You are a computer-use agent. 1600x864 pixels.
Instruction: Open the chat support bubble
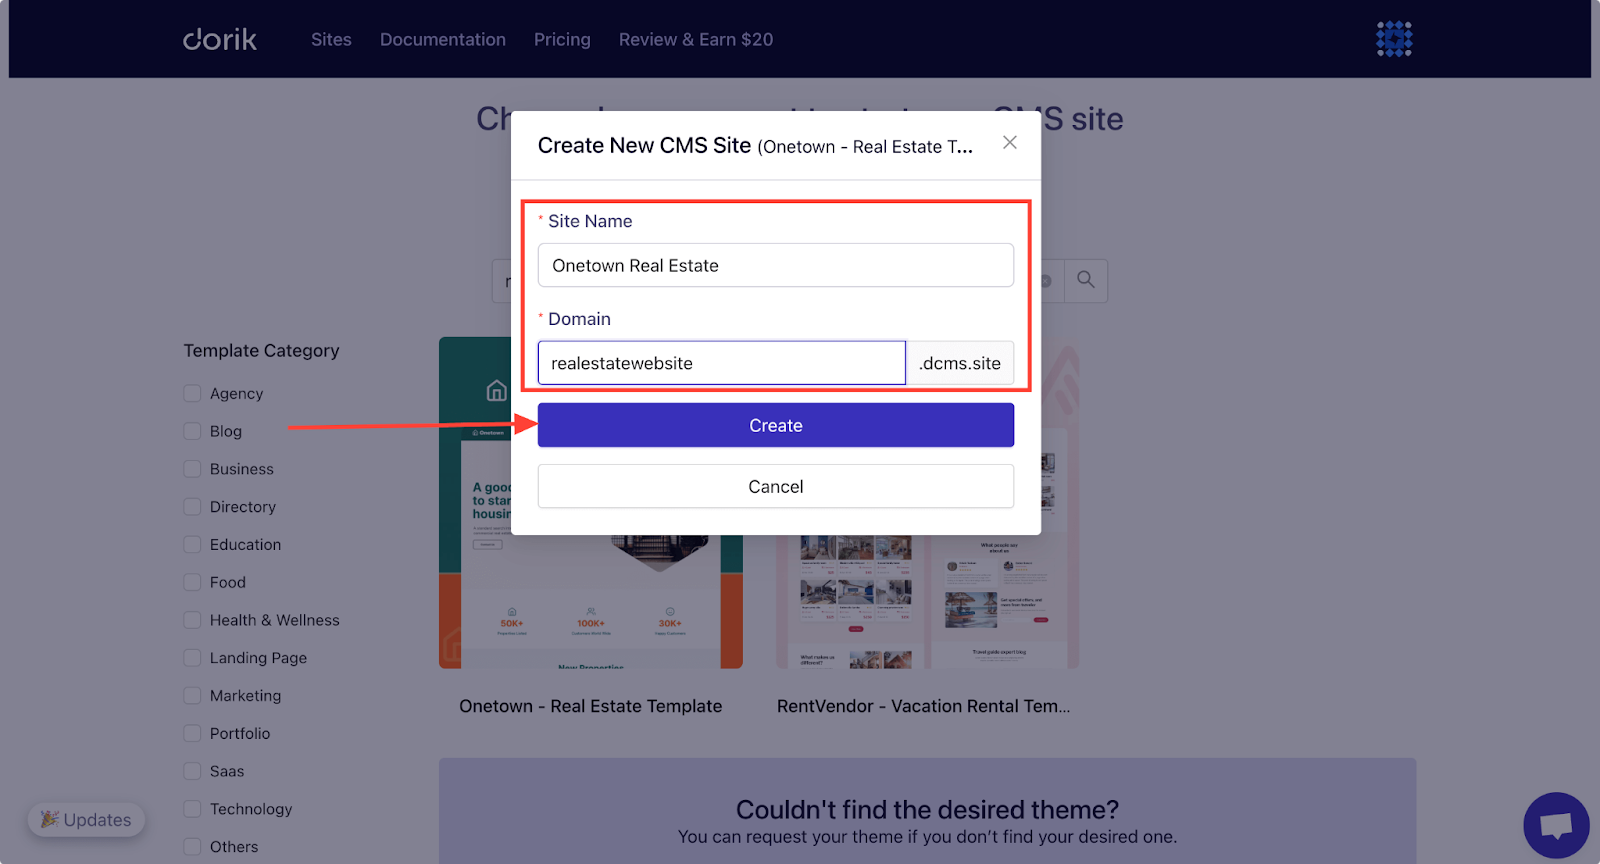pos(1556,825)
